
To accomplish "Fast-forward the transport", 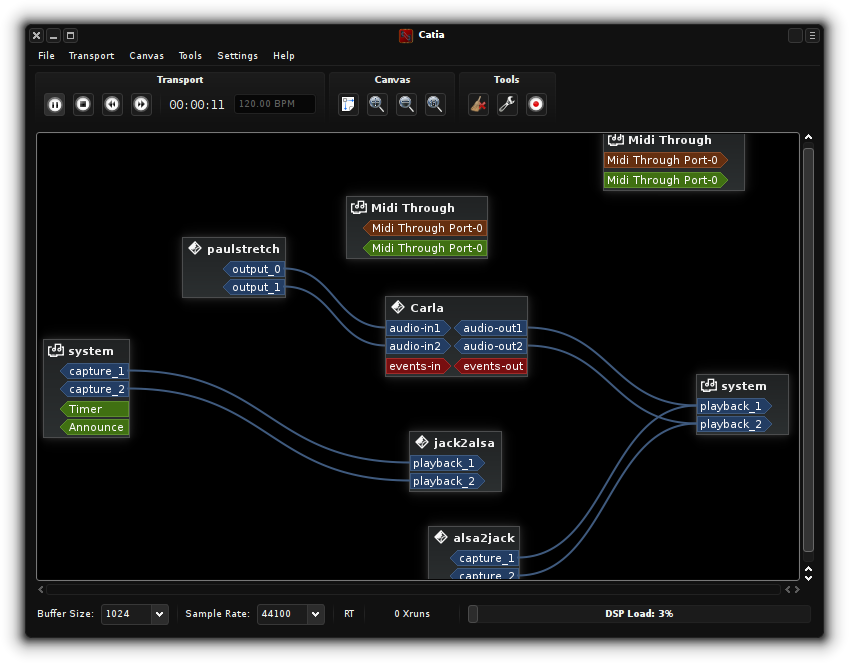I will click(x=141, y=104).
